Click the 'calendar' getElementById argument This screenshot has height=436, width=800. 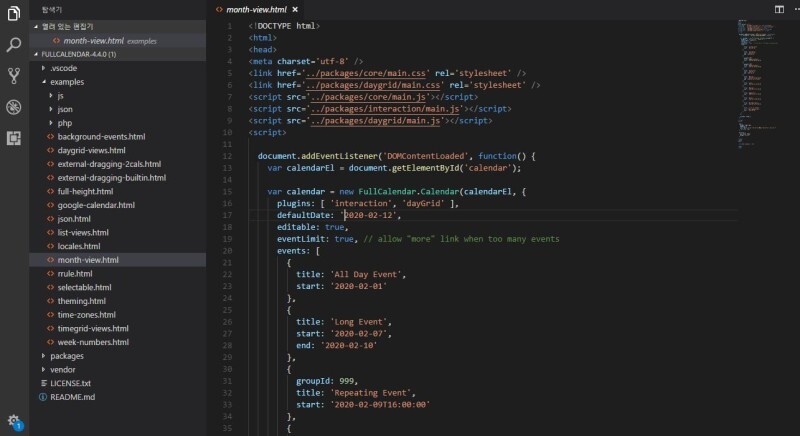tap(488, 168)
